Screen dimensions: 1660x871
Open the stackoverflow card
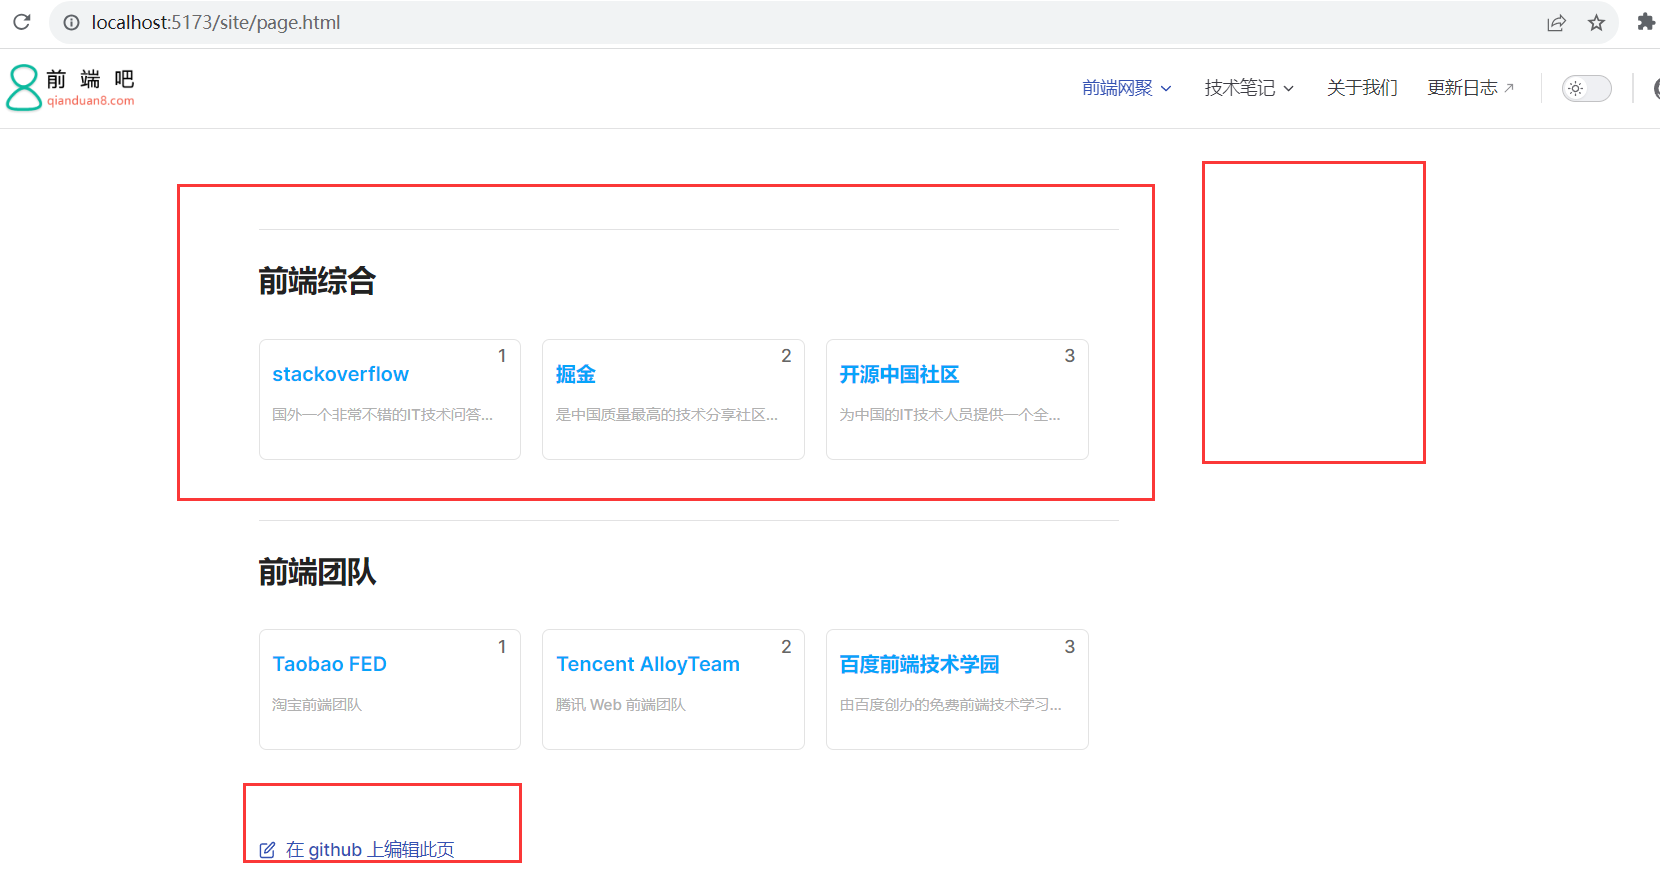point(390,399)
